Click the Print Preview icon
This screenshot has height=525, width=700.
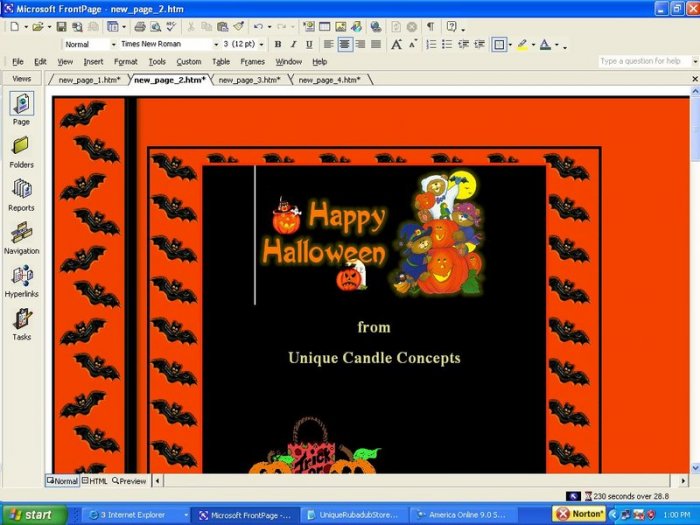155,27
